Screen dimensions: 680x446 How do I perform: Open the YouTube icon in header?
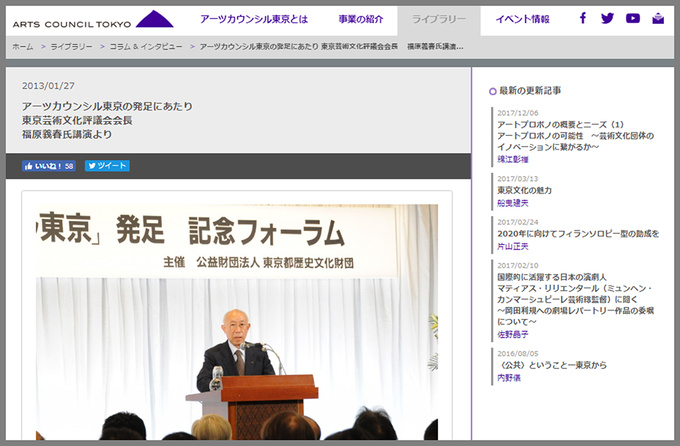pos(632,19)
